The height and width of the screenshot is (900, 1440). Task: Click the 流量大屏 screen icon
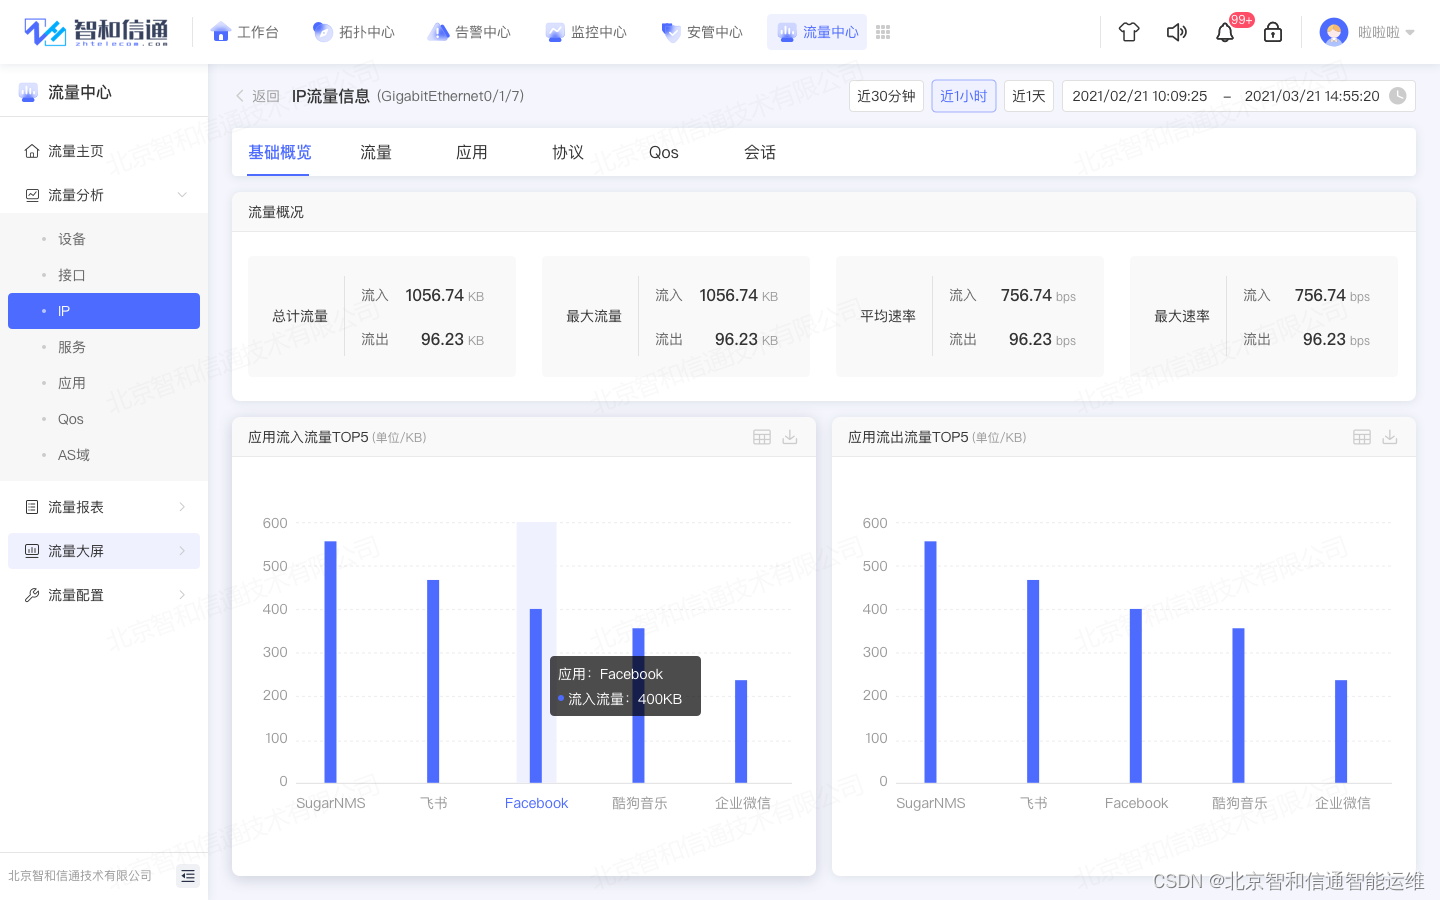[32, 551]
